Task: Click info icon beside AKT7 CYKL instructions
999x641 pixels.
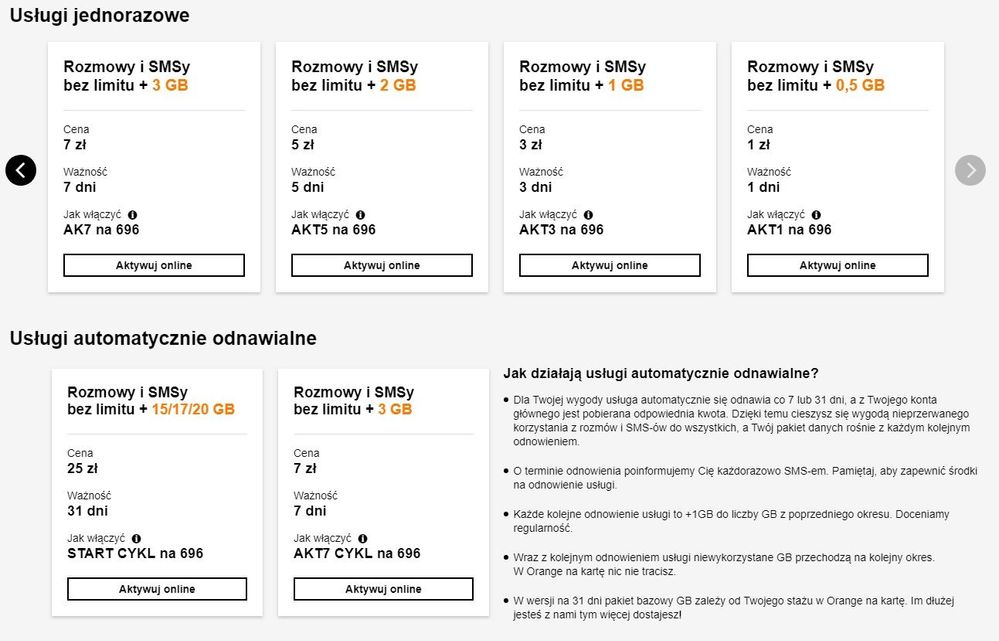Action: (362, 537)
